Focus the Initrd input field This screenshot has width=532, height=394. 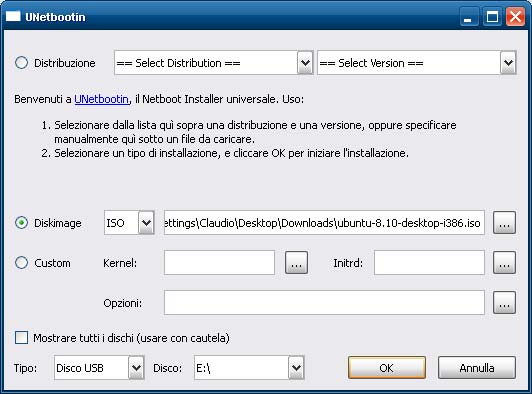pos(429,263)
